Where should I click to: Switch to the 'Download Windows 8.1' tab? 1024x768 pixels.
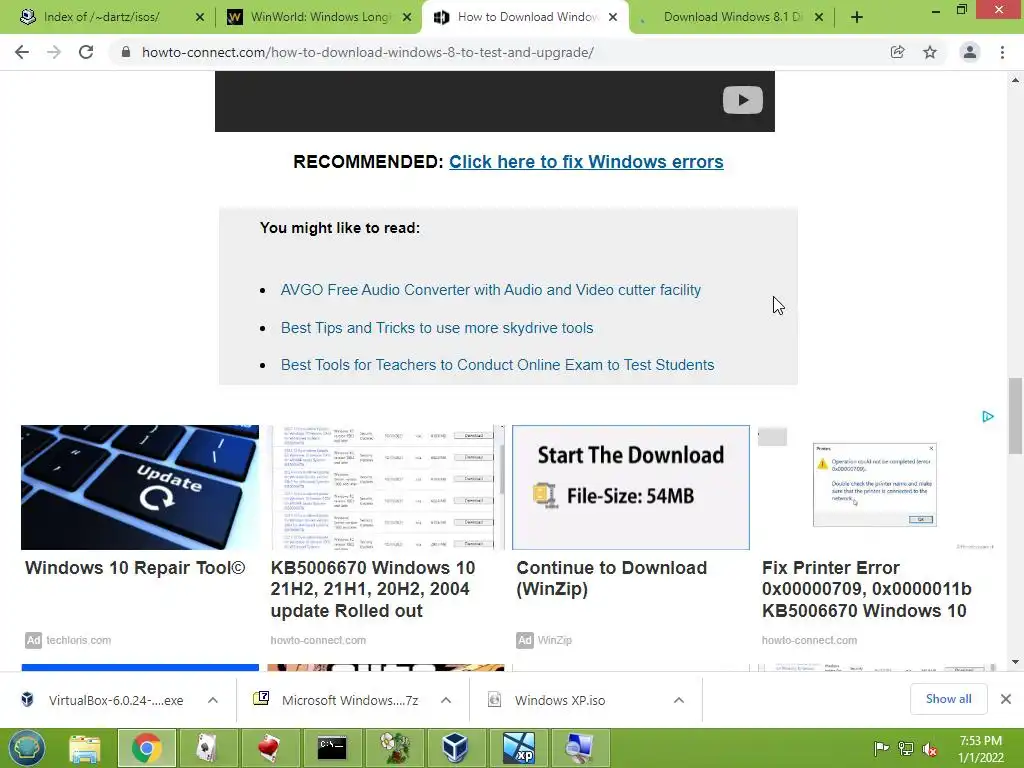(x=732, y=17)
